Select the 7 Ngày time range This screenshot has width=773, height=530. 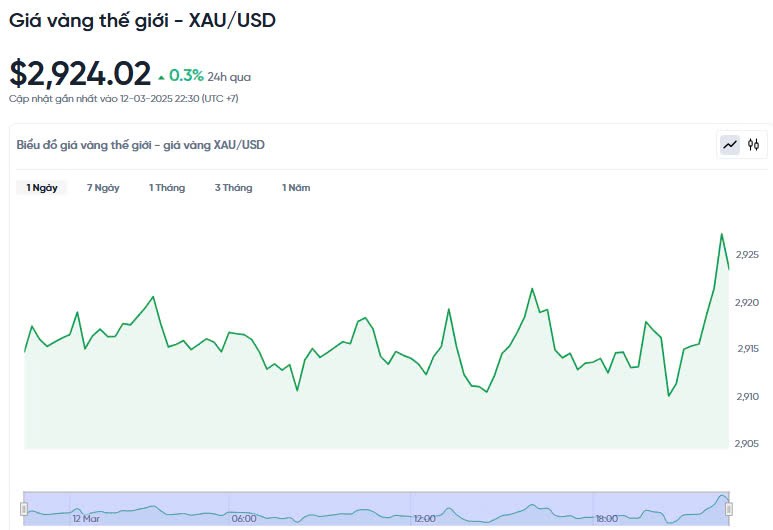(103, 188)
